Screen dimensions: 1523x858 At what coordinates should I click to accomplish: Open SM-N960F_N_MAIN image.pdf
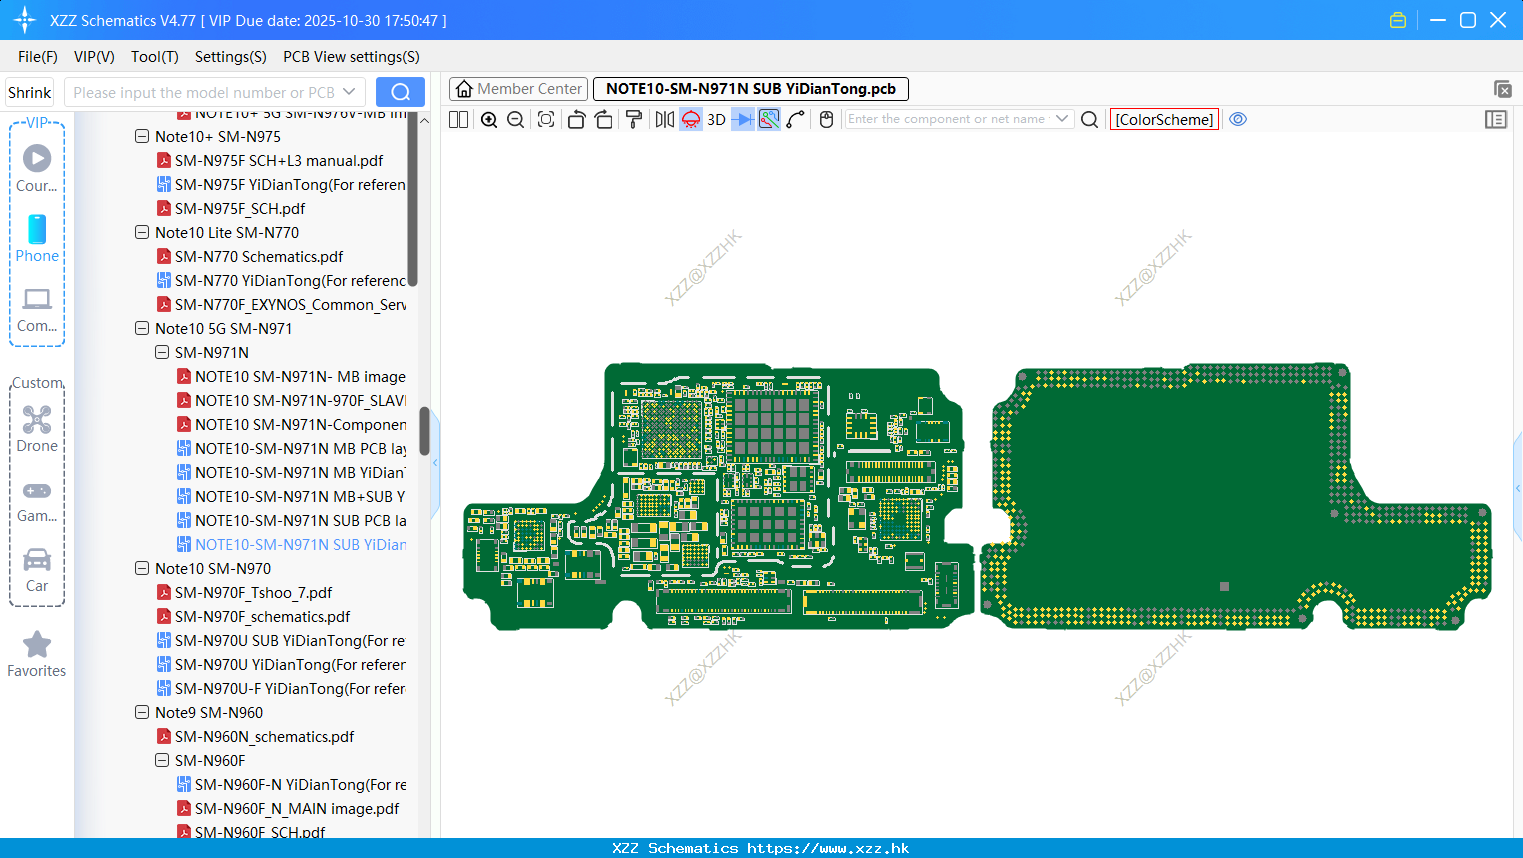click(288, 808)
